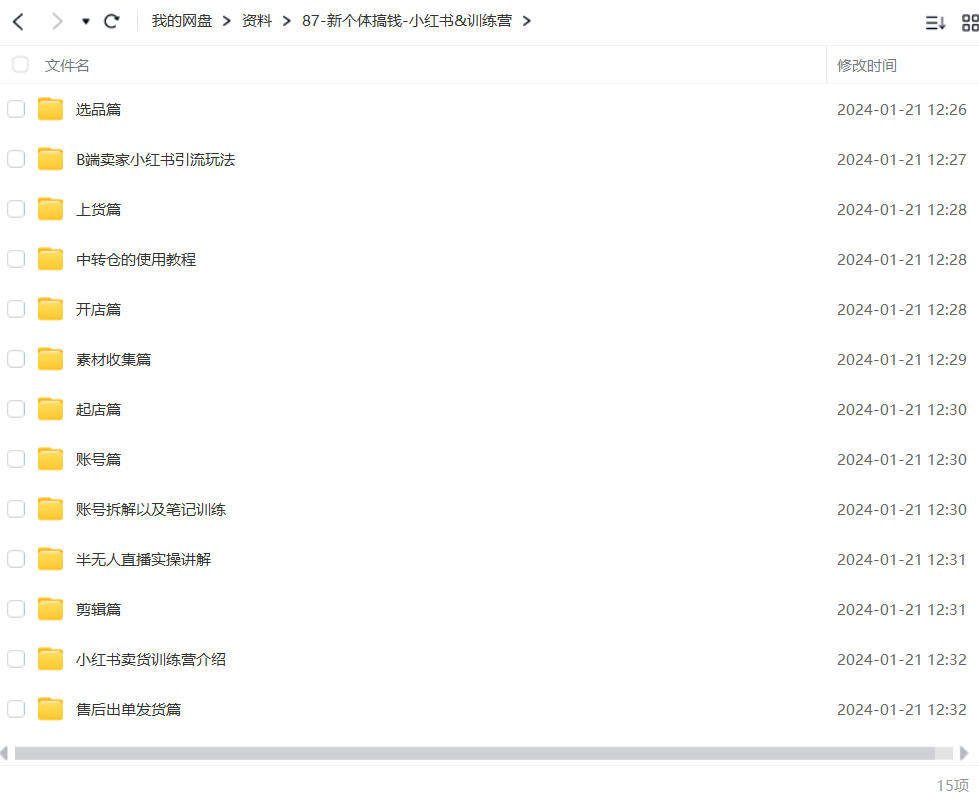Click the scroll-left arrow of horizontal scrollbar
Screen dimensions: 979x801
5,753
